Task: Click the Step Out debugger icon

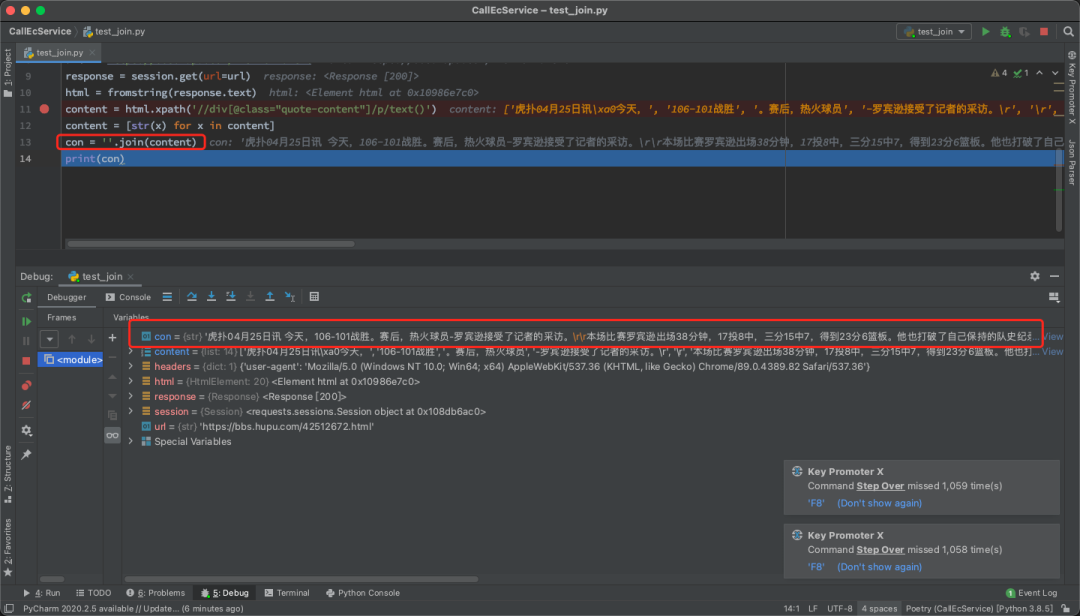Action: (270, 297)
